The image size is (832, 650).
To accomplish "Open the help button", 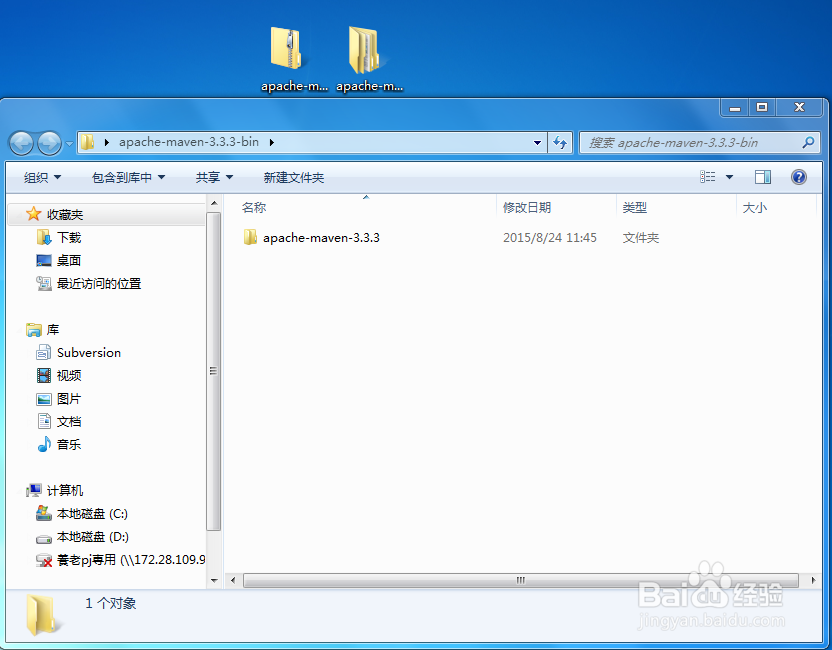I will click(799, 177).
